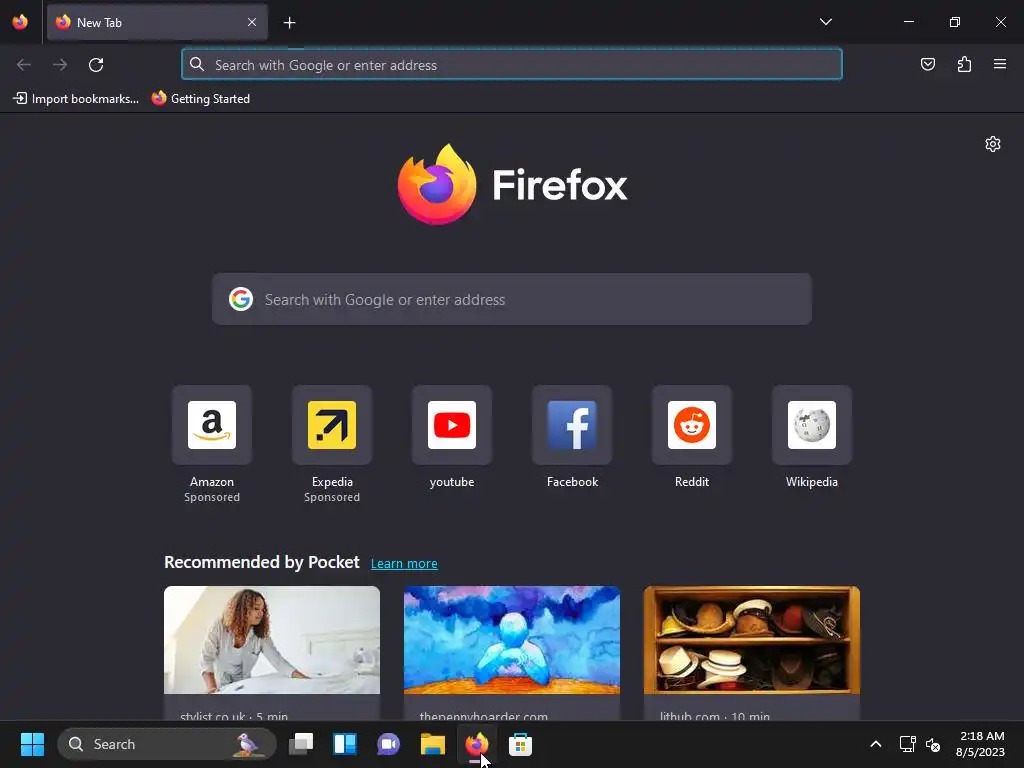Open the Save to Pocket icon
The image size is (1024, 768).
(x=928, y=64)
